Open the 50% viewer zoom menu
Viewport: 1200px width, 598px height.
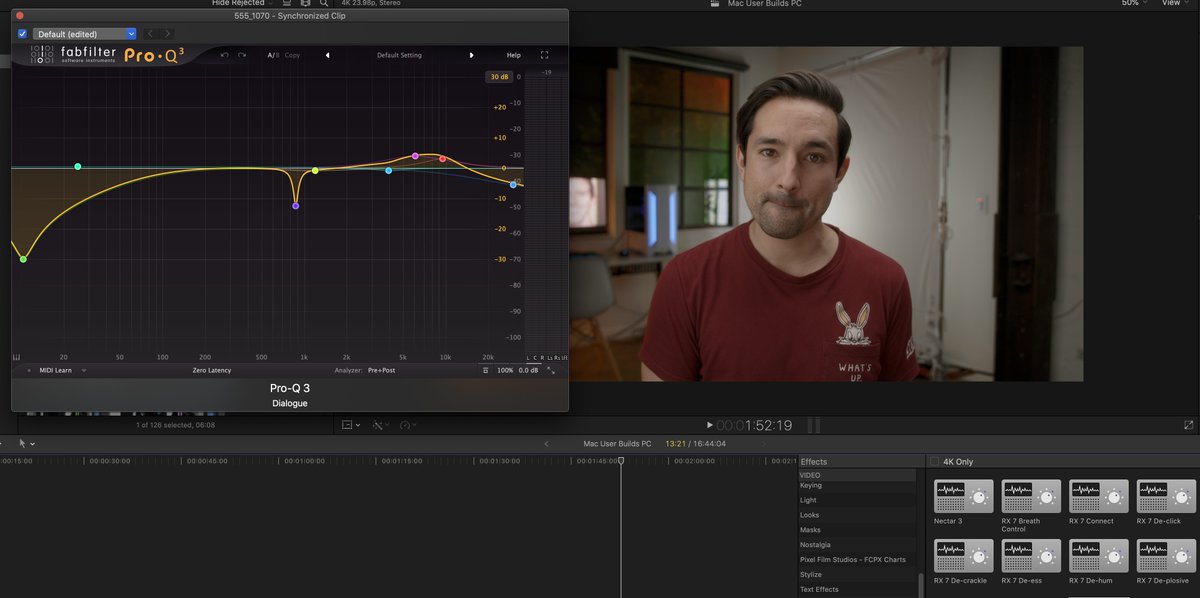pos(1134,3)
